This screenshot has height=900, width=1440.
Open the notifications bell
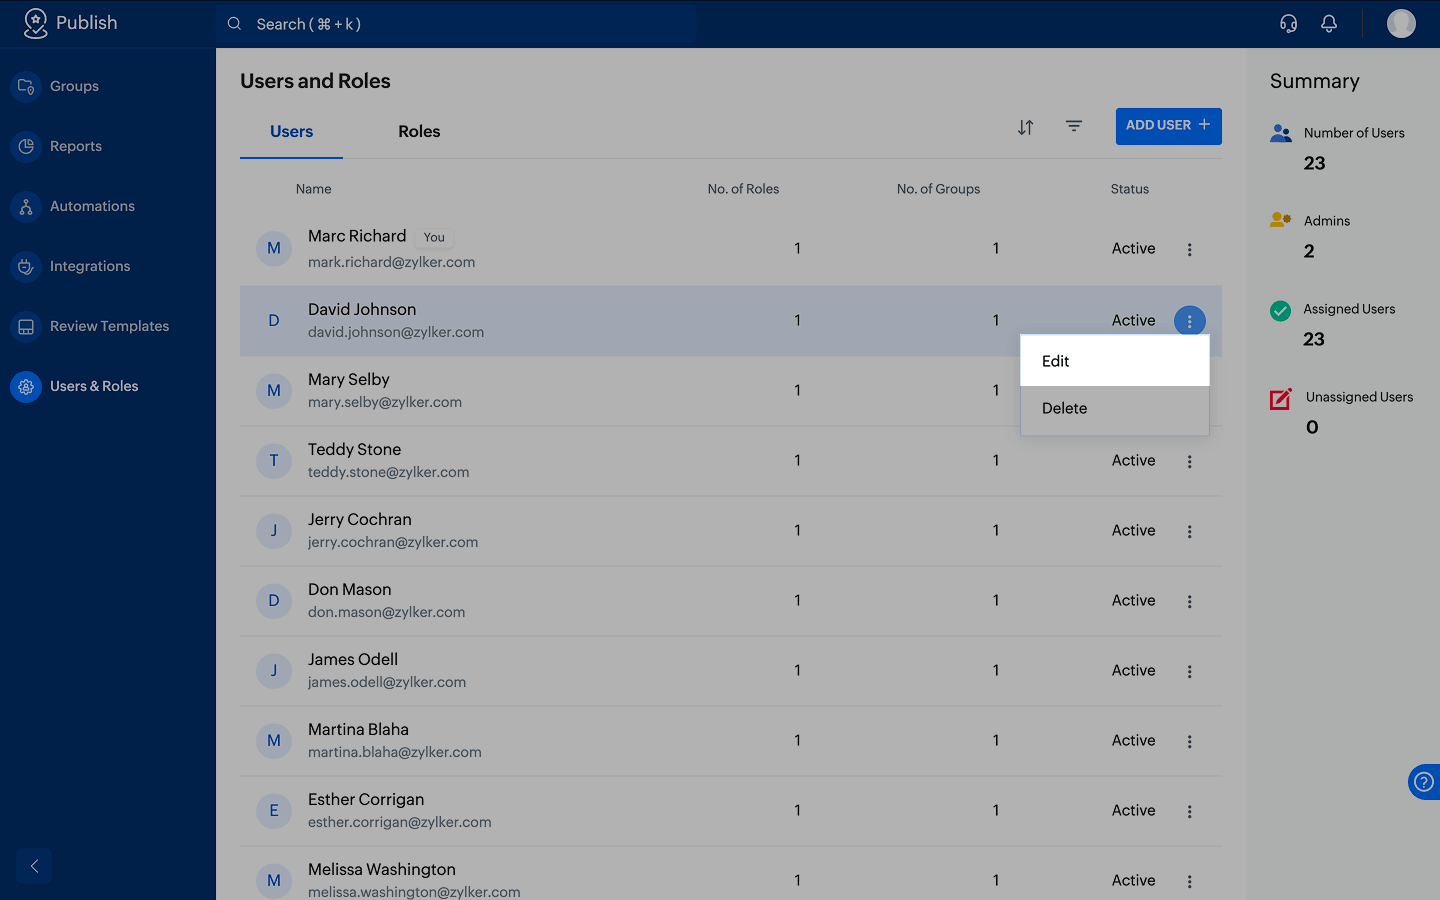1329,23
